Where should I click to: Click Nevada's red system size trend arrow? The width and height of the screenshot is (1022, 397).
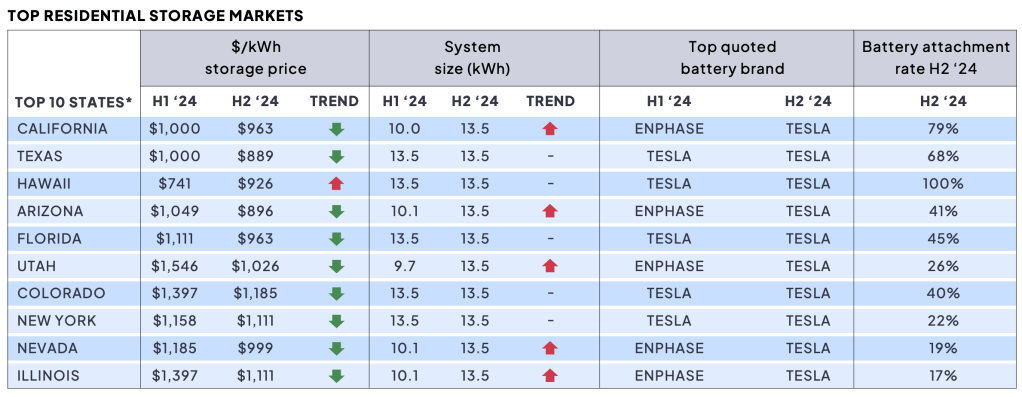[x=550, y=348]
